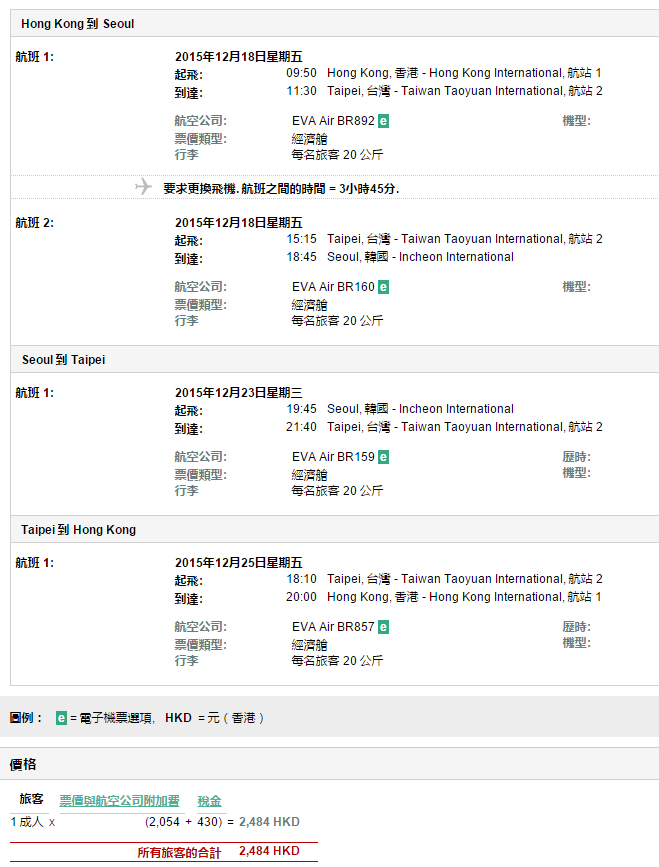Click flight number EVA Air BR892
This screenshot has width=659, height=867.
tap(333, 121)
